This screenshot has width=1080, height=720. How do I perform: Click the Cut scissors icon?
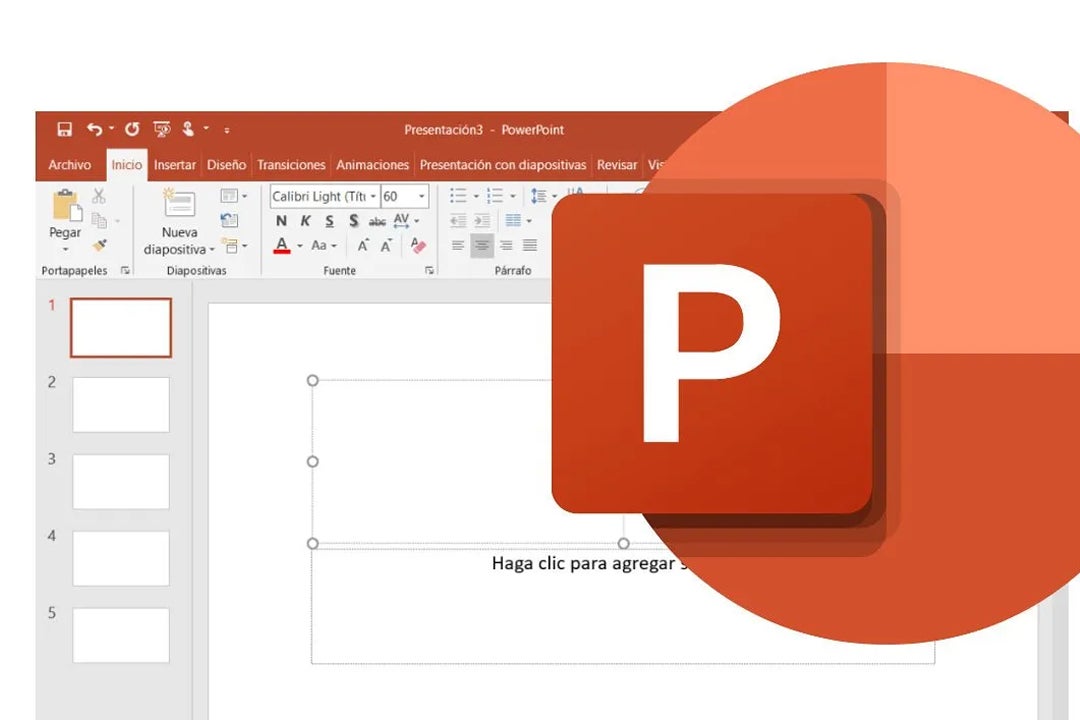[x=99, y=196]
